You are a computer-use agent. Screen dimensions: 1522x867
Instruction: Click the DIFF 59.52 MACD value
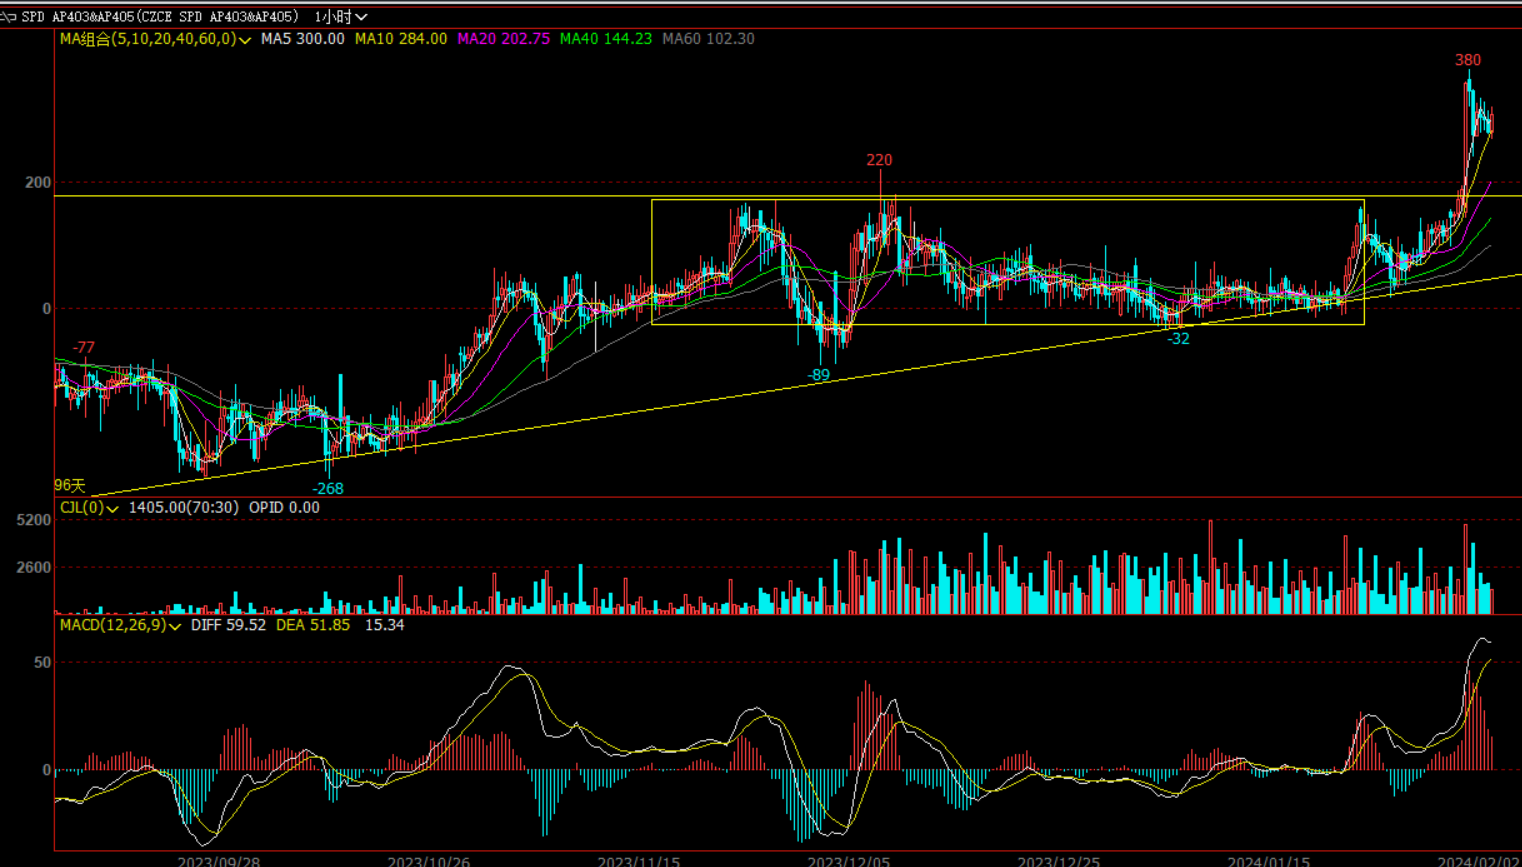tap(228, 625)
